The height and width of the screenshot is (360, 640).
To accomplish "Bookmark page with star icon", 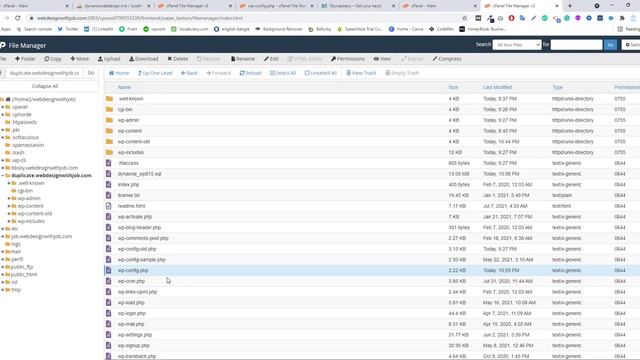I will pos(464,18).
